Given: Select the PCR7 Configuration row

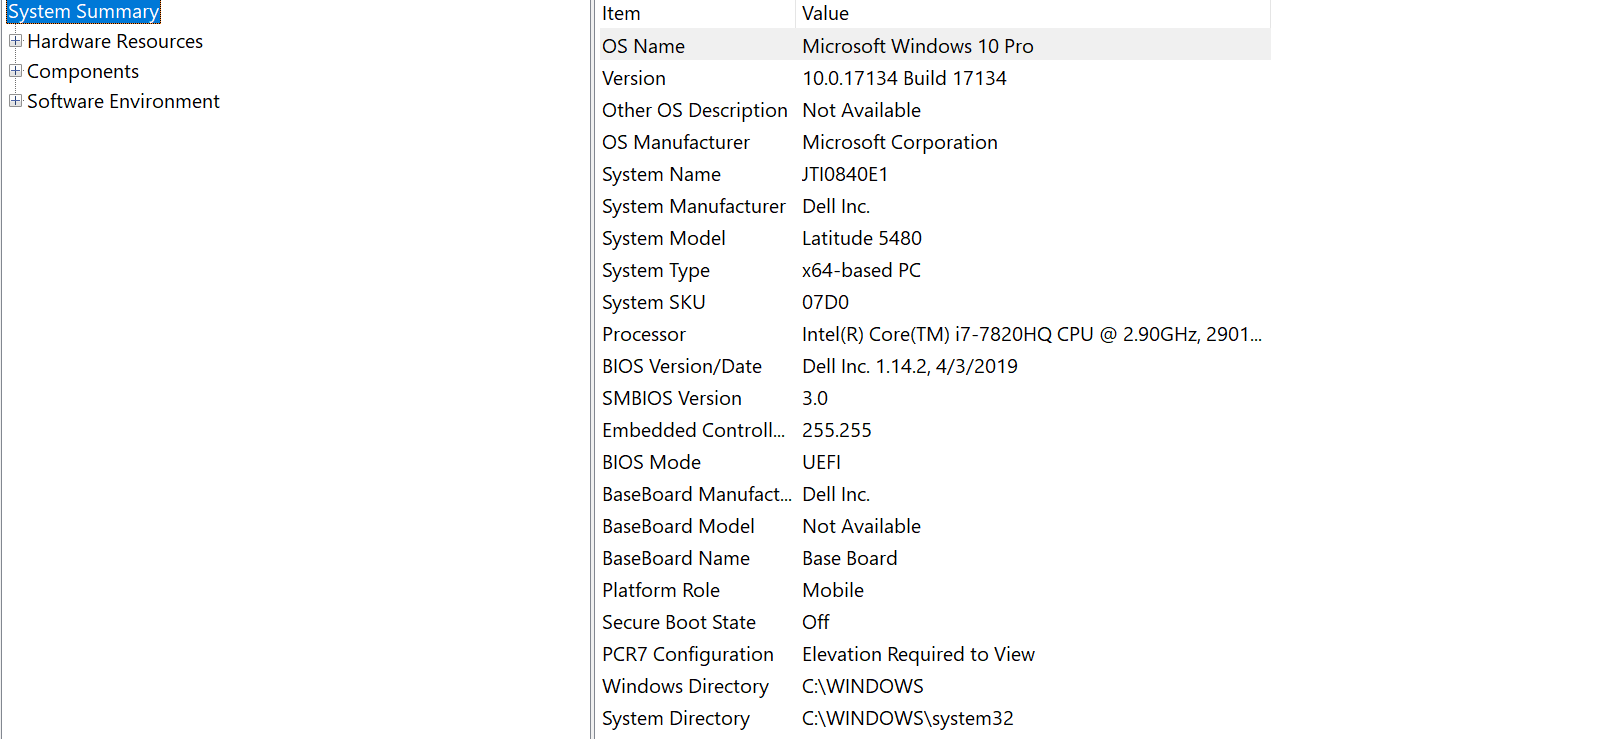Looking at the screenshot, I should coord(688,654).
